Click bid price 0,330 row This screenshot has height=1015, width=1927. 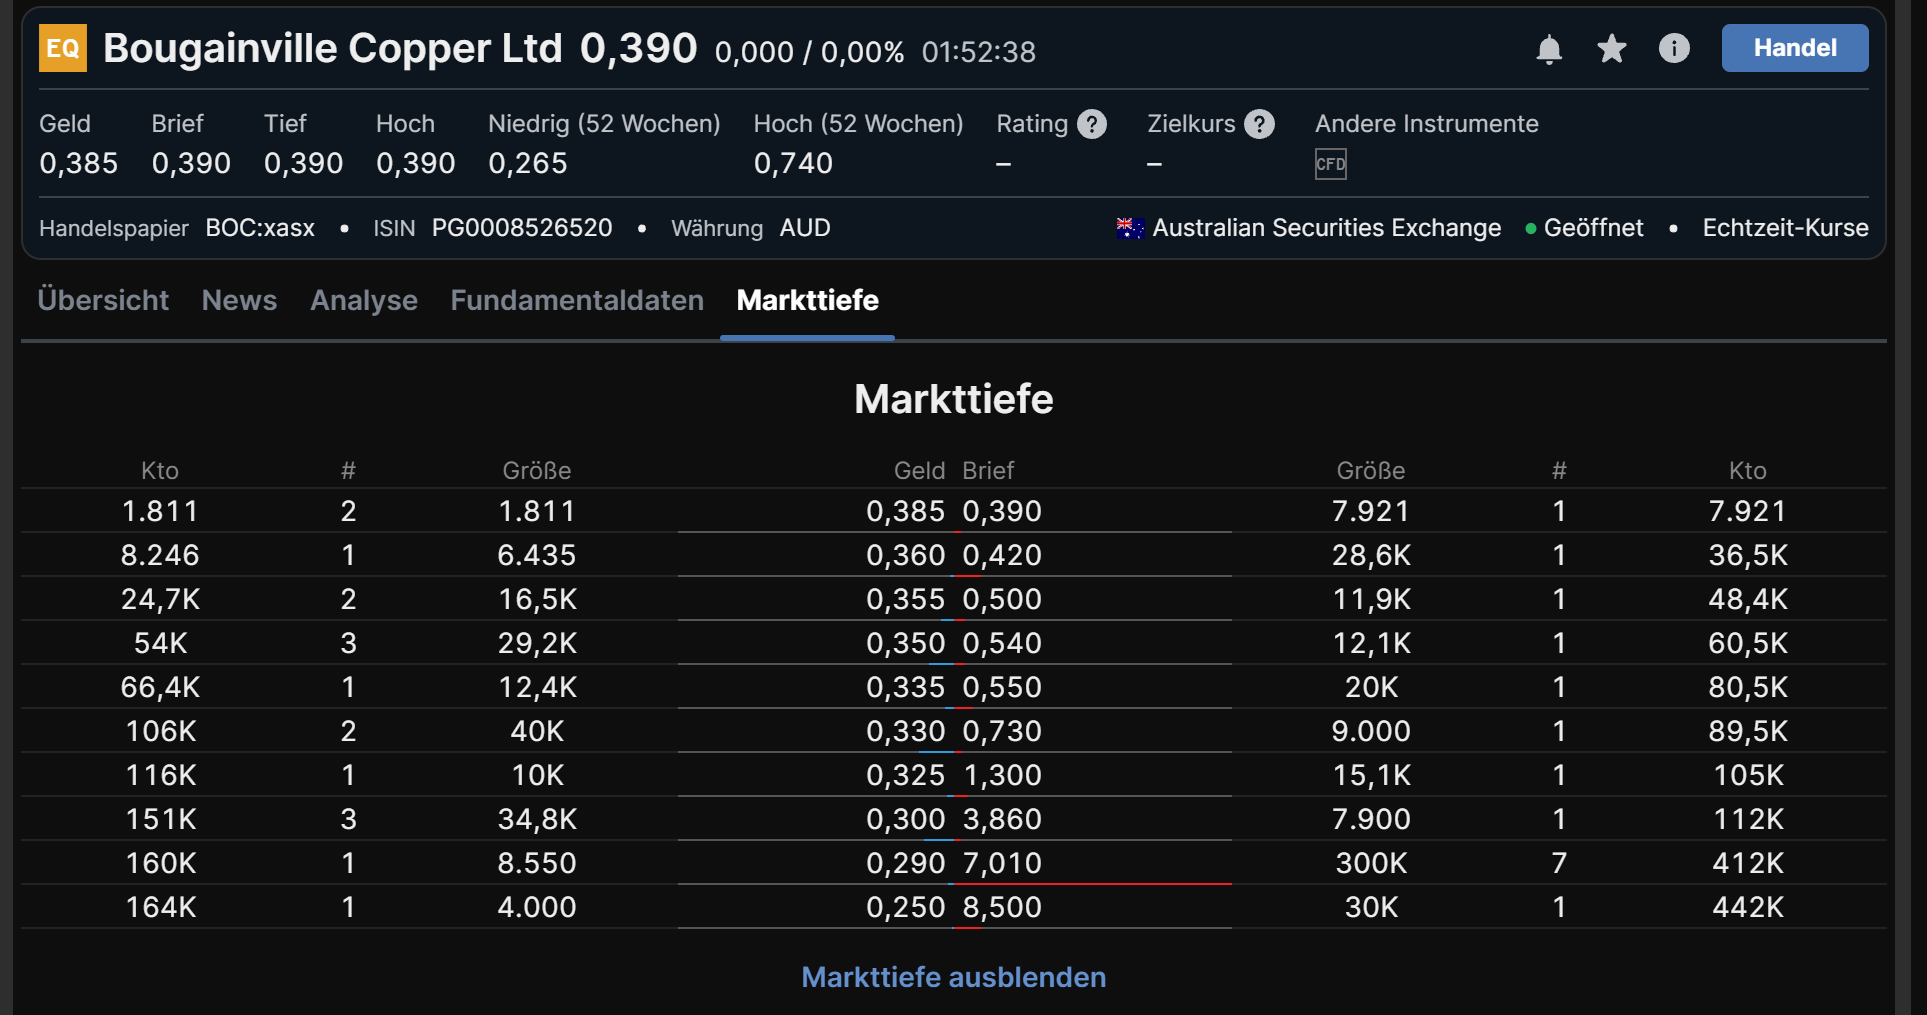[906, 731]
